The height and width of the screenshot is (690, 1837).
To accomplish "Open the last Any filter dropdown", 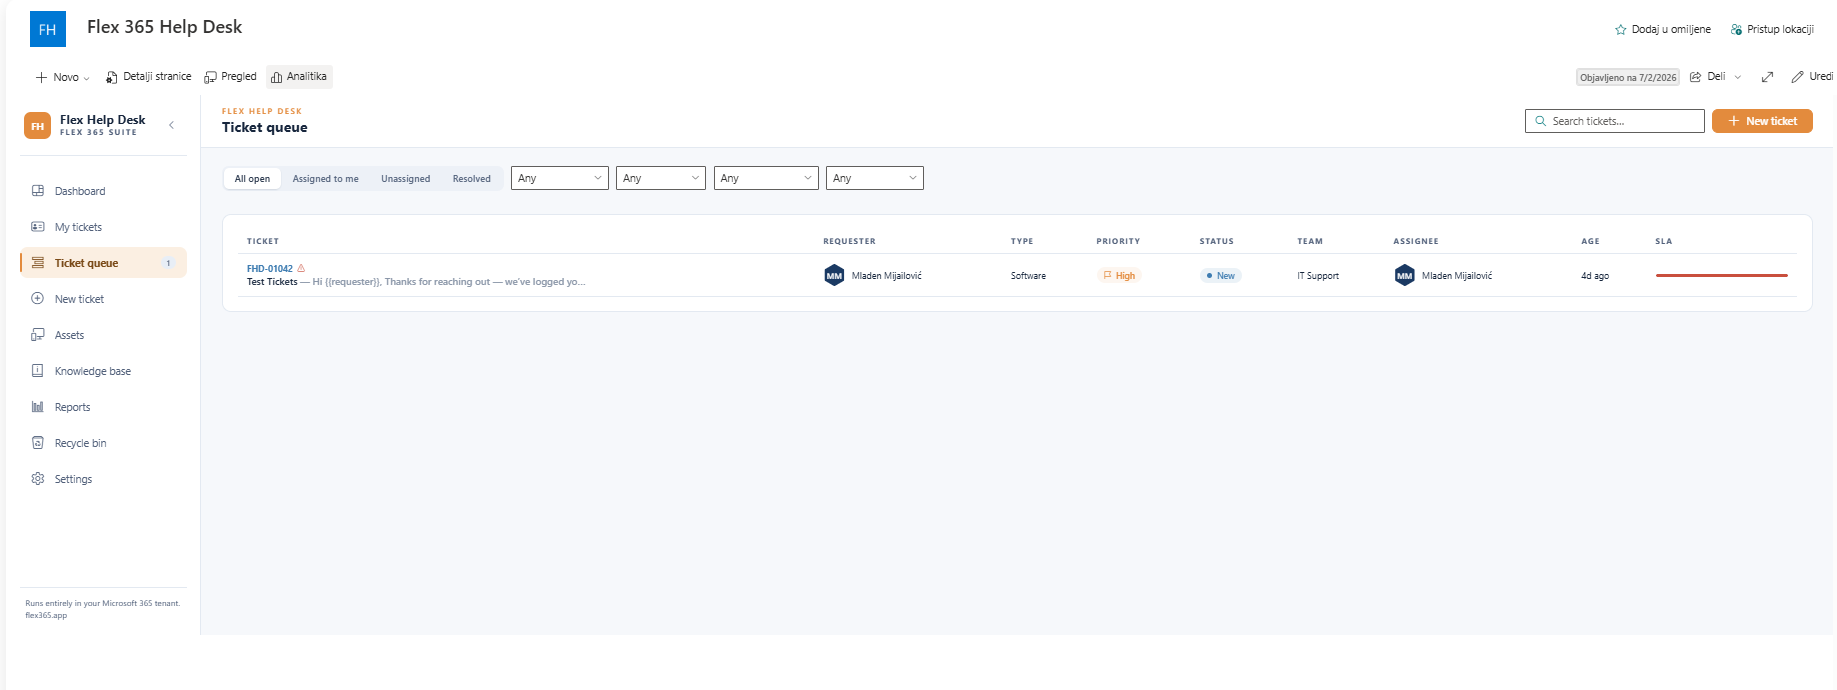I will [x=875, y=178].
